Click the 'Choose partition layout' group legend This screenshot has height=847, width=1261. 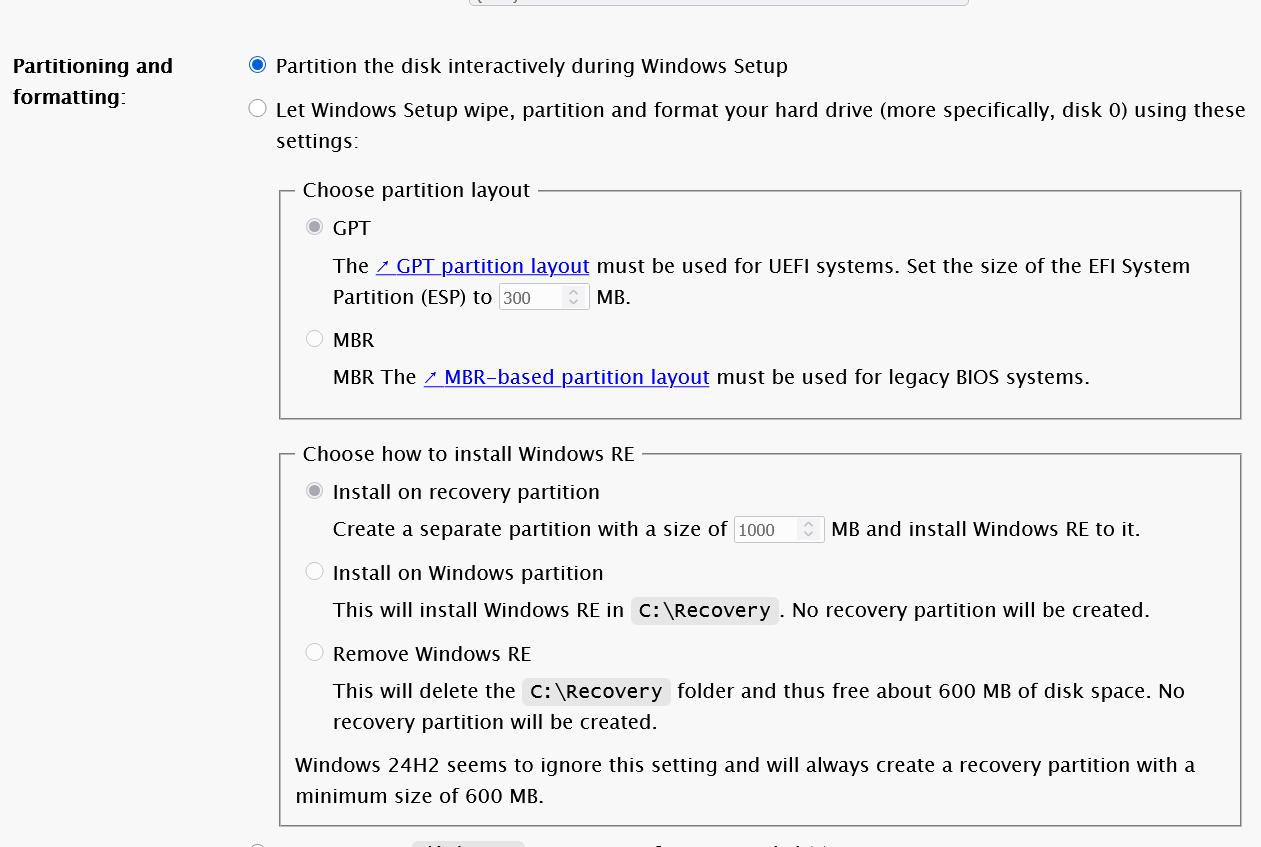point(416,190)
